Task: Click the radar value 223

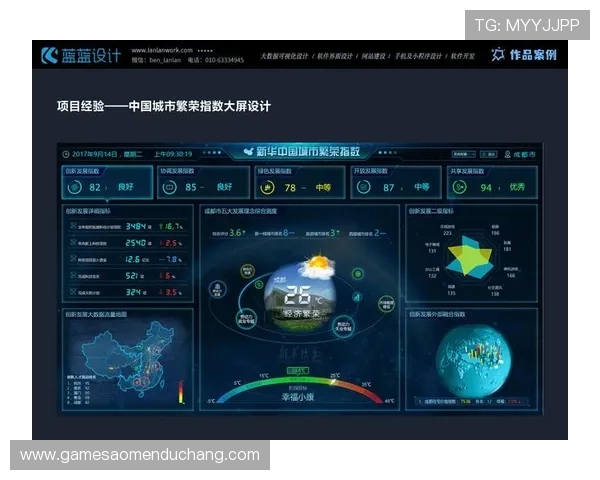Action: click(x=447, y=233)
